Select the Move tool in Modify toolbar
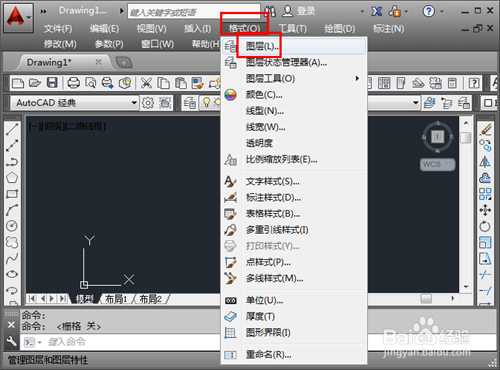 485,210
